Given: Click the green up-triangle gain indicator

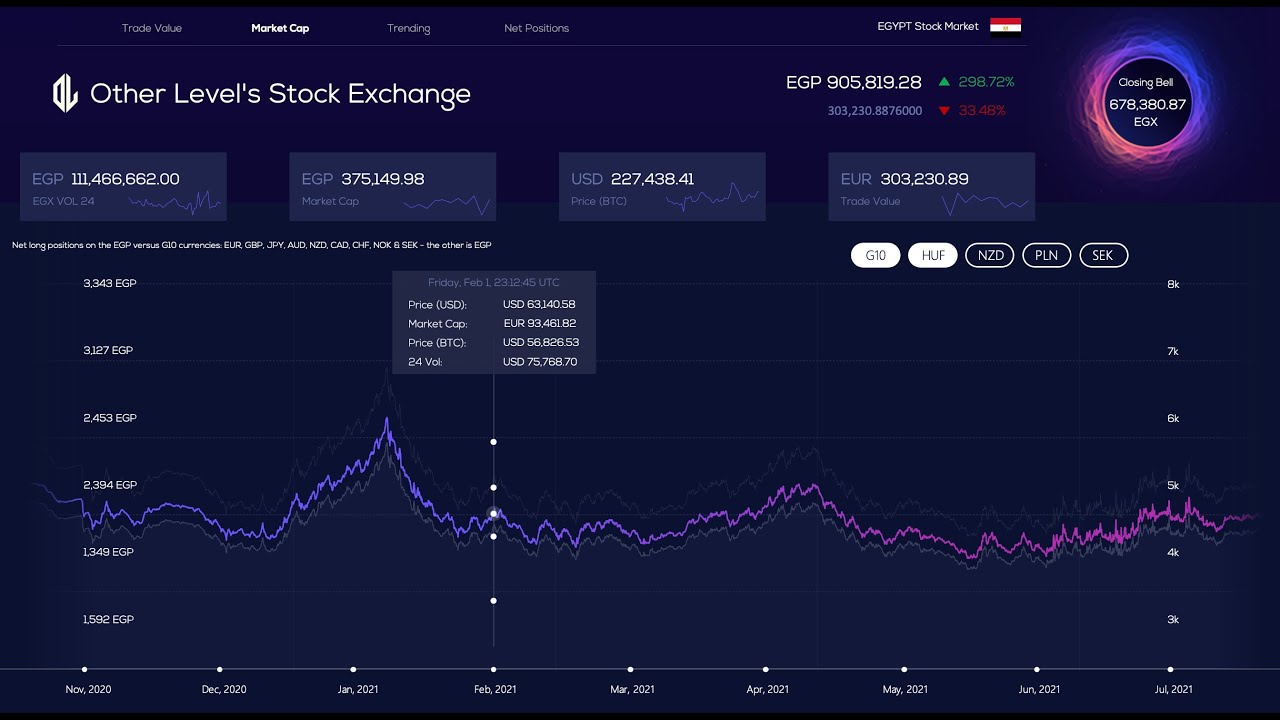Looking at the screenshot, I should [x=944, y=82].
